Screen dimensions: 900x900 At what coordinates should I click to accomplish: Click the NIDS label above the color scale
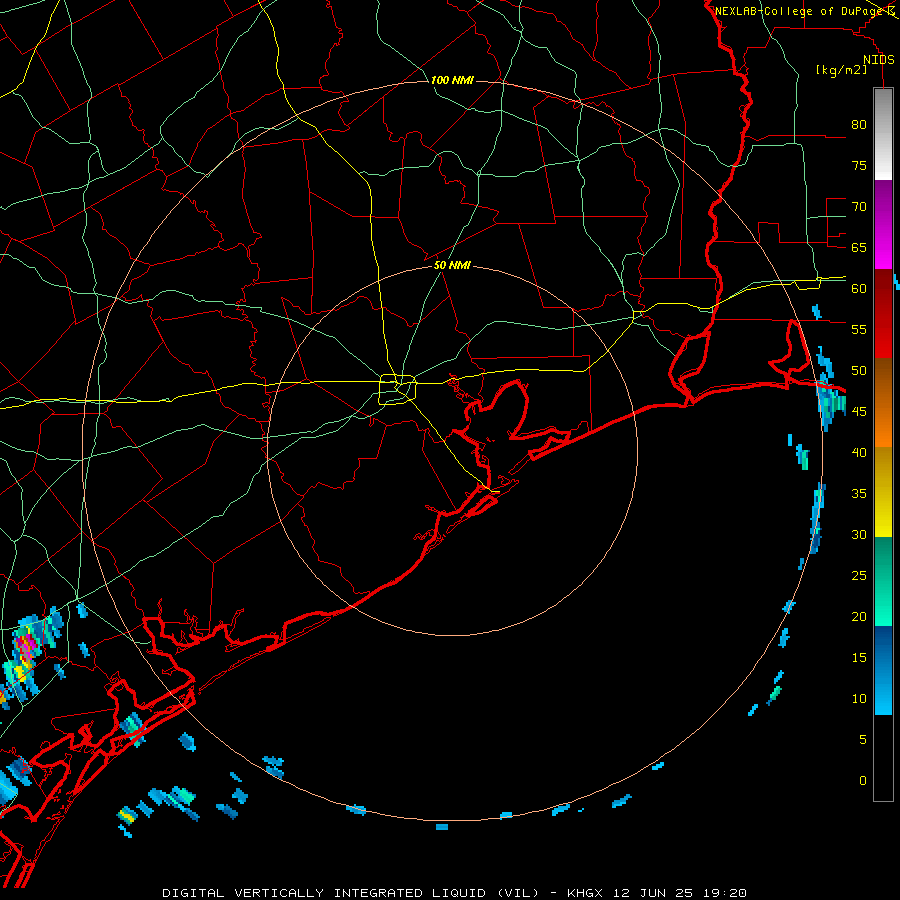879,60
